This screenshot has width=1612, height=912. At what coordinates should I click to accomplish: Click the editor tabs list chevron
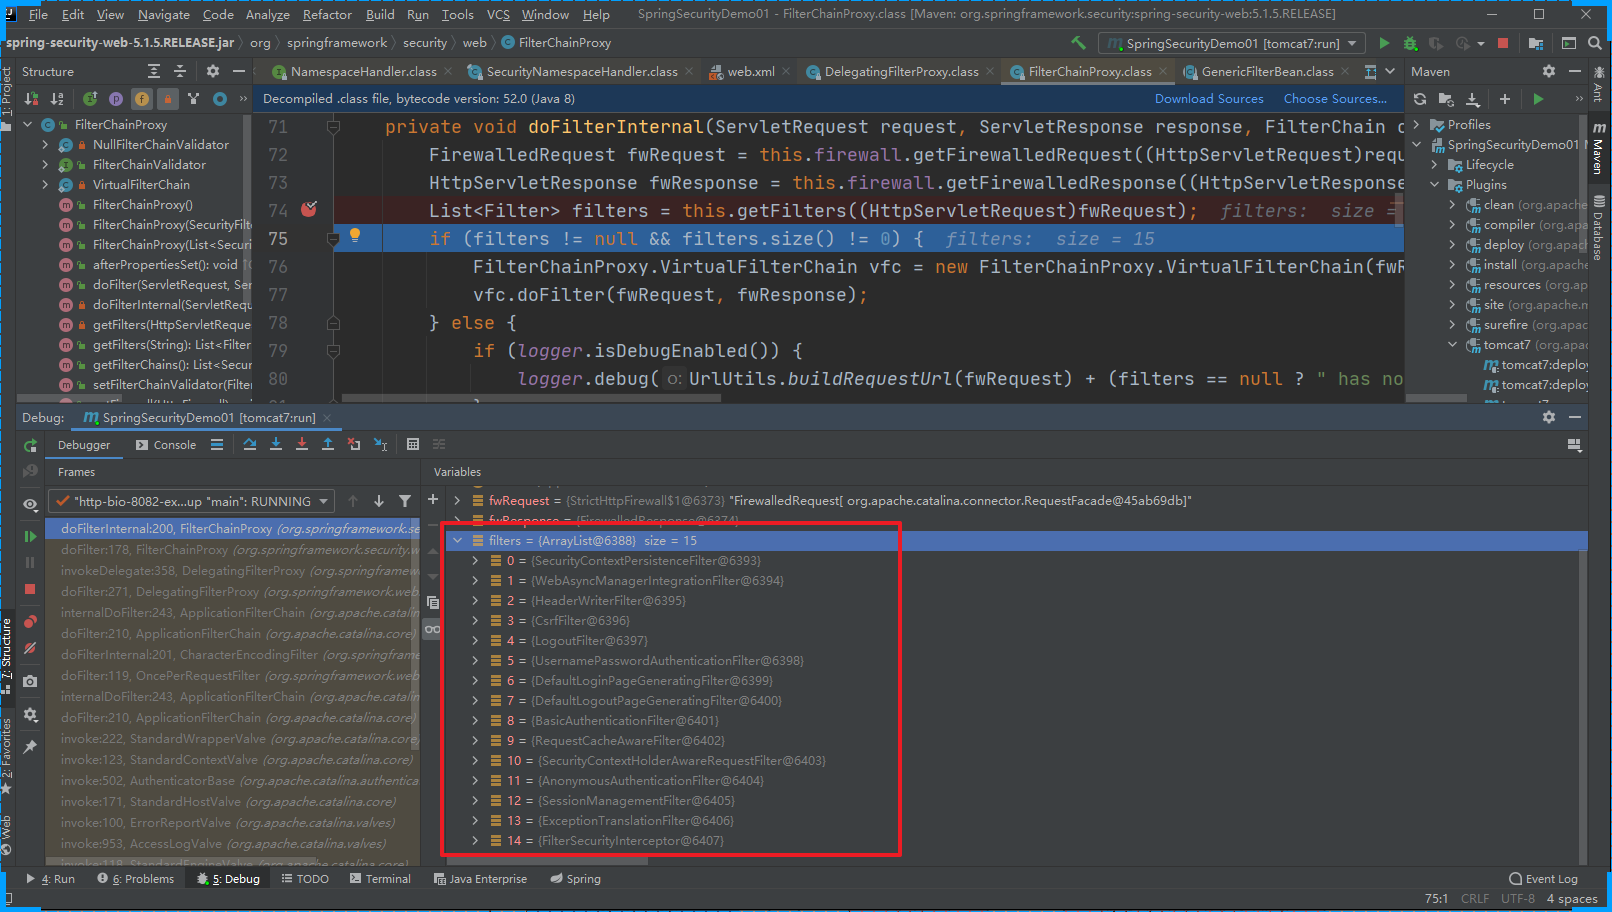[1390, 72]
